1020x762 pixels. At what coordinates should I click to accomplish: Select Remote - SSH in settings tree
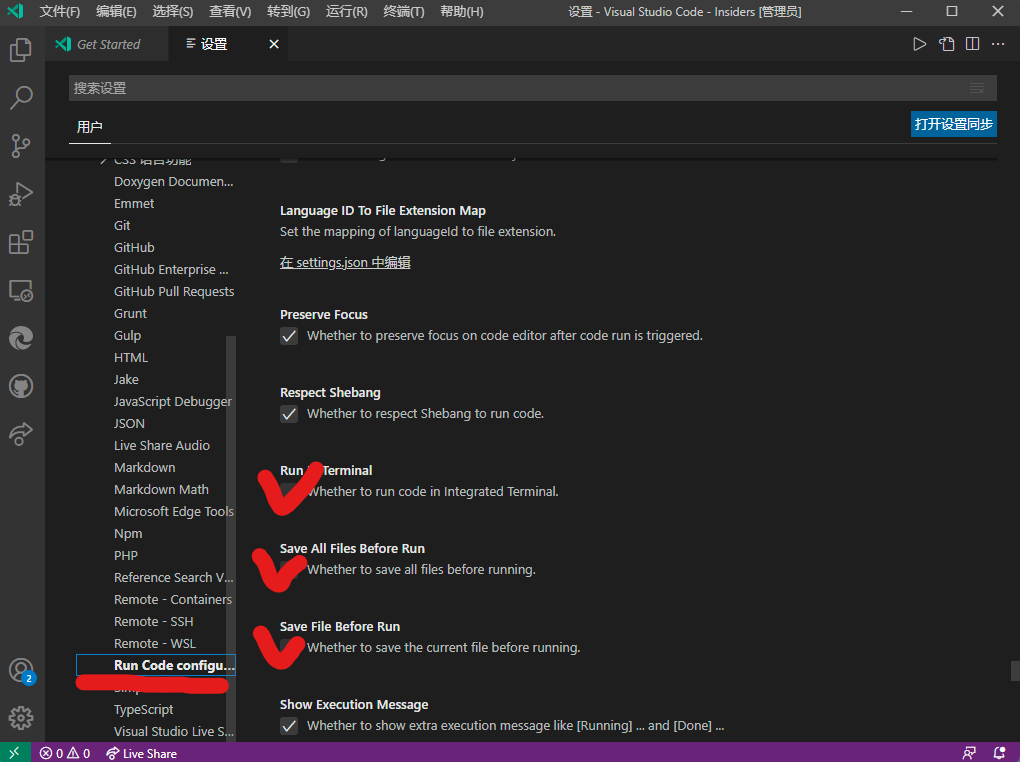click(155, 621)
